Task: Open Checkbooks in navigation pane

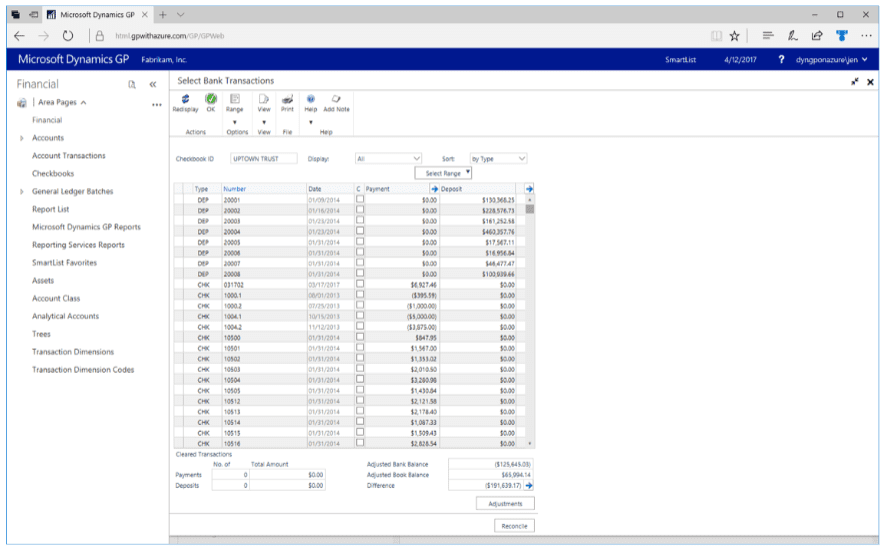Action: point(53,173)
